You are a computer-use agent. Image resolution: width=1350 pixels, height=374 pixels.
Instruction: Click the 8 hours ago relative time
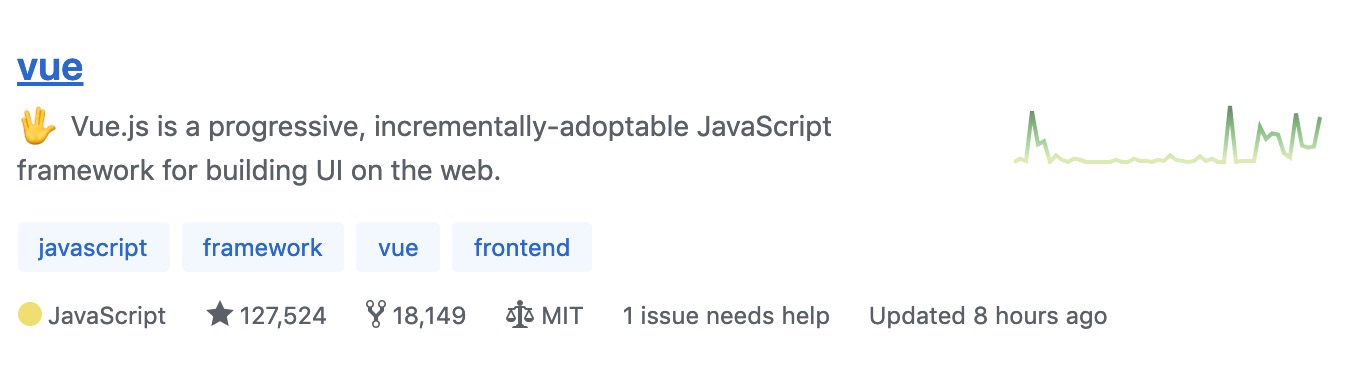click(x=1040, y=316)
